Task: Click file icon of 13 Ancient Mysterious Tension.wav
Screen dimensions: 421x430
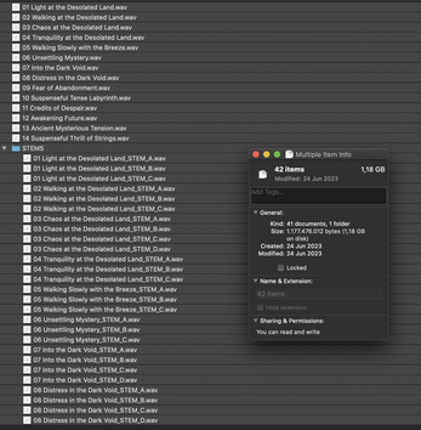Action: click(x=16, y=128)
